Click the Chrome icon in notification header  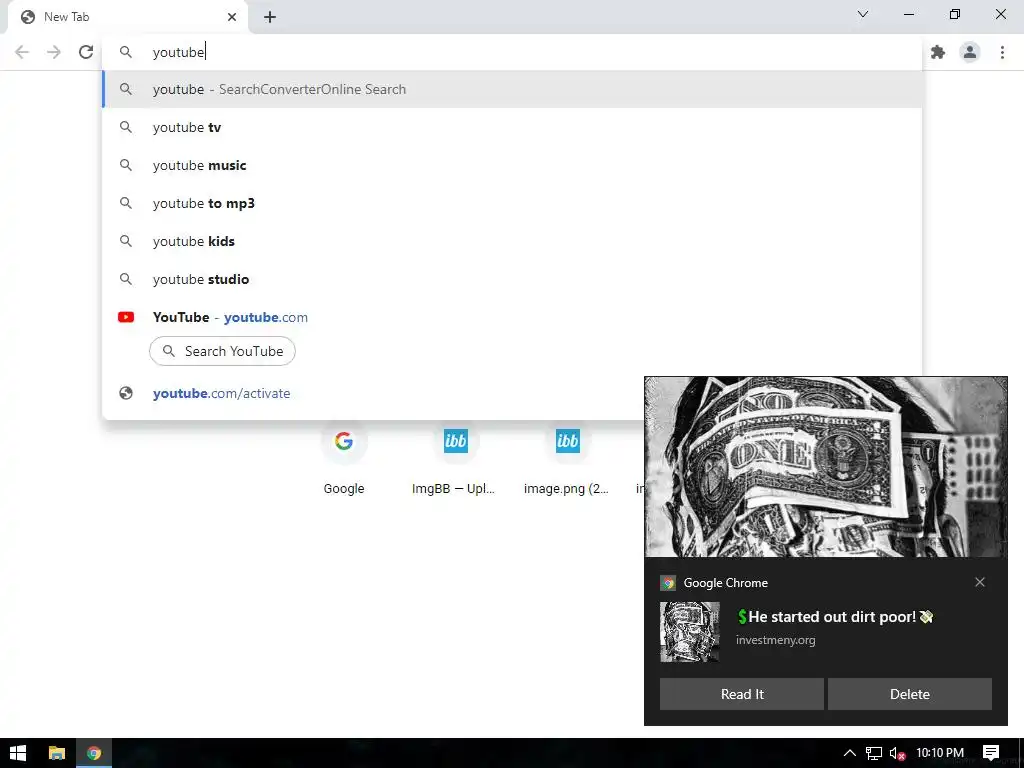[x=667, y=583]
